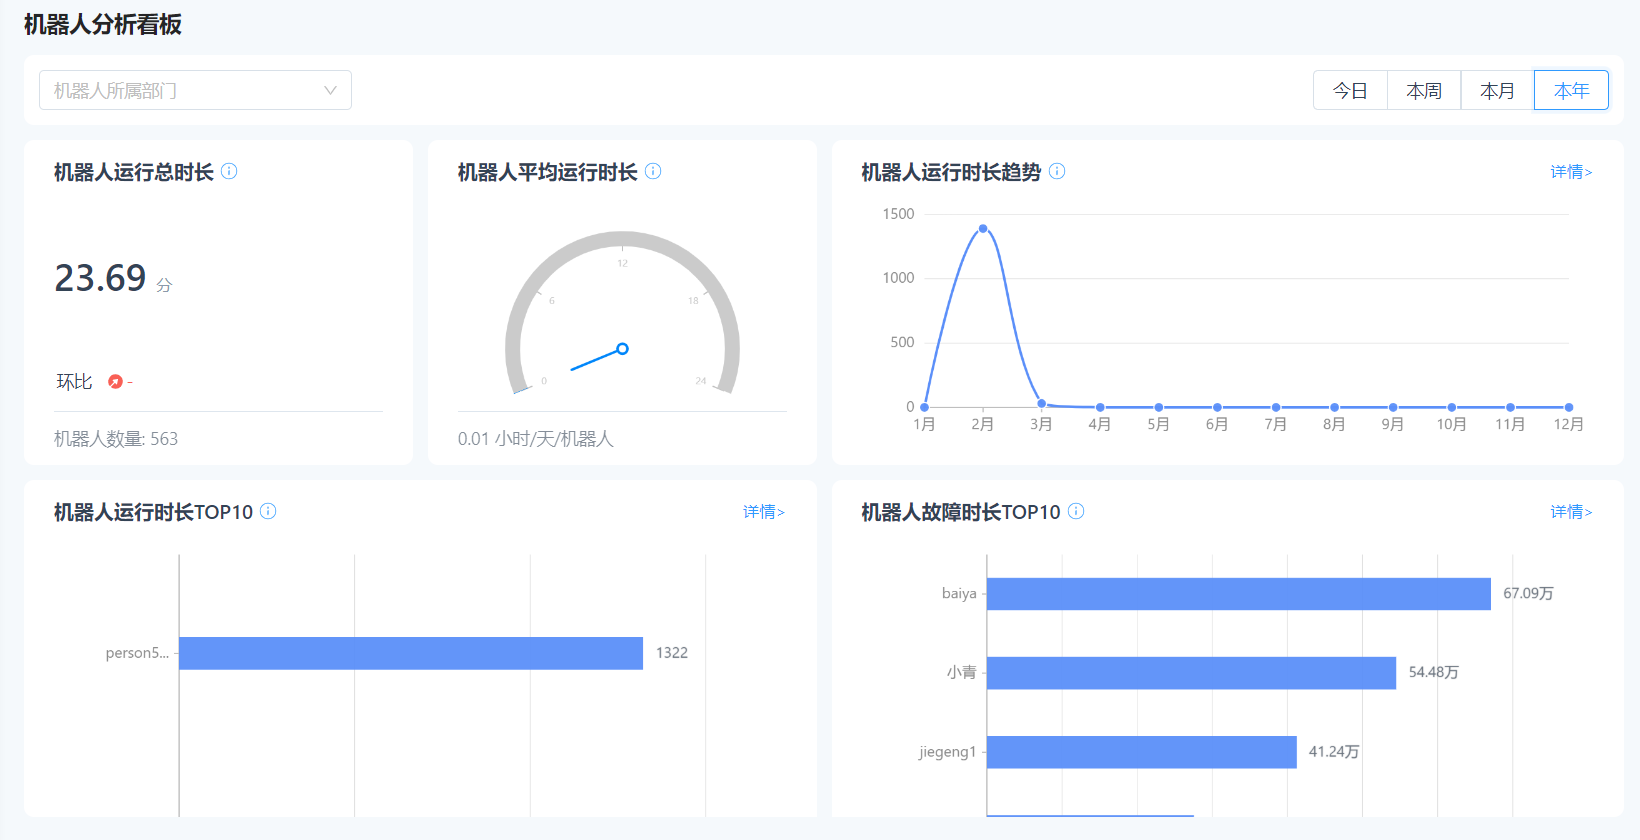Image resolution: width=1640 pixels, height=840 pixels.
Task: Click the 小青 bar showing 54.48万
Action: [1191, 673]
